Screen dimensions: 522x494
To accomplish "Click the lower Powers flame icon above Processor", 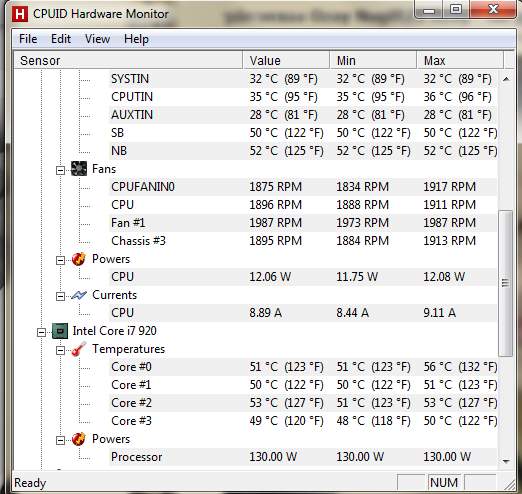I will [x=79, y=439].
